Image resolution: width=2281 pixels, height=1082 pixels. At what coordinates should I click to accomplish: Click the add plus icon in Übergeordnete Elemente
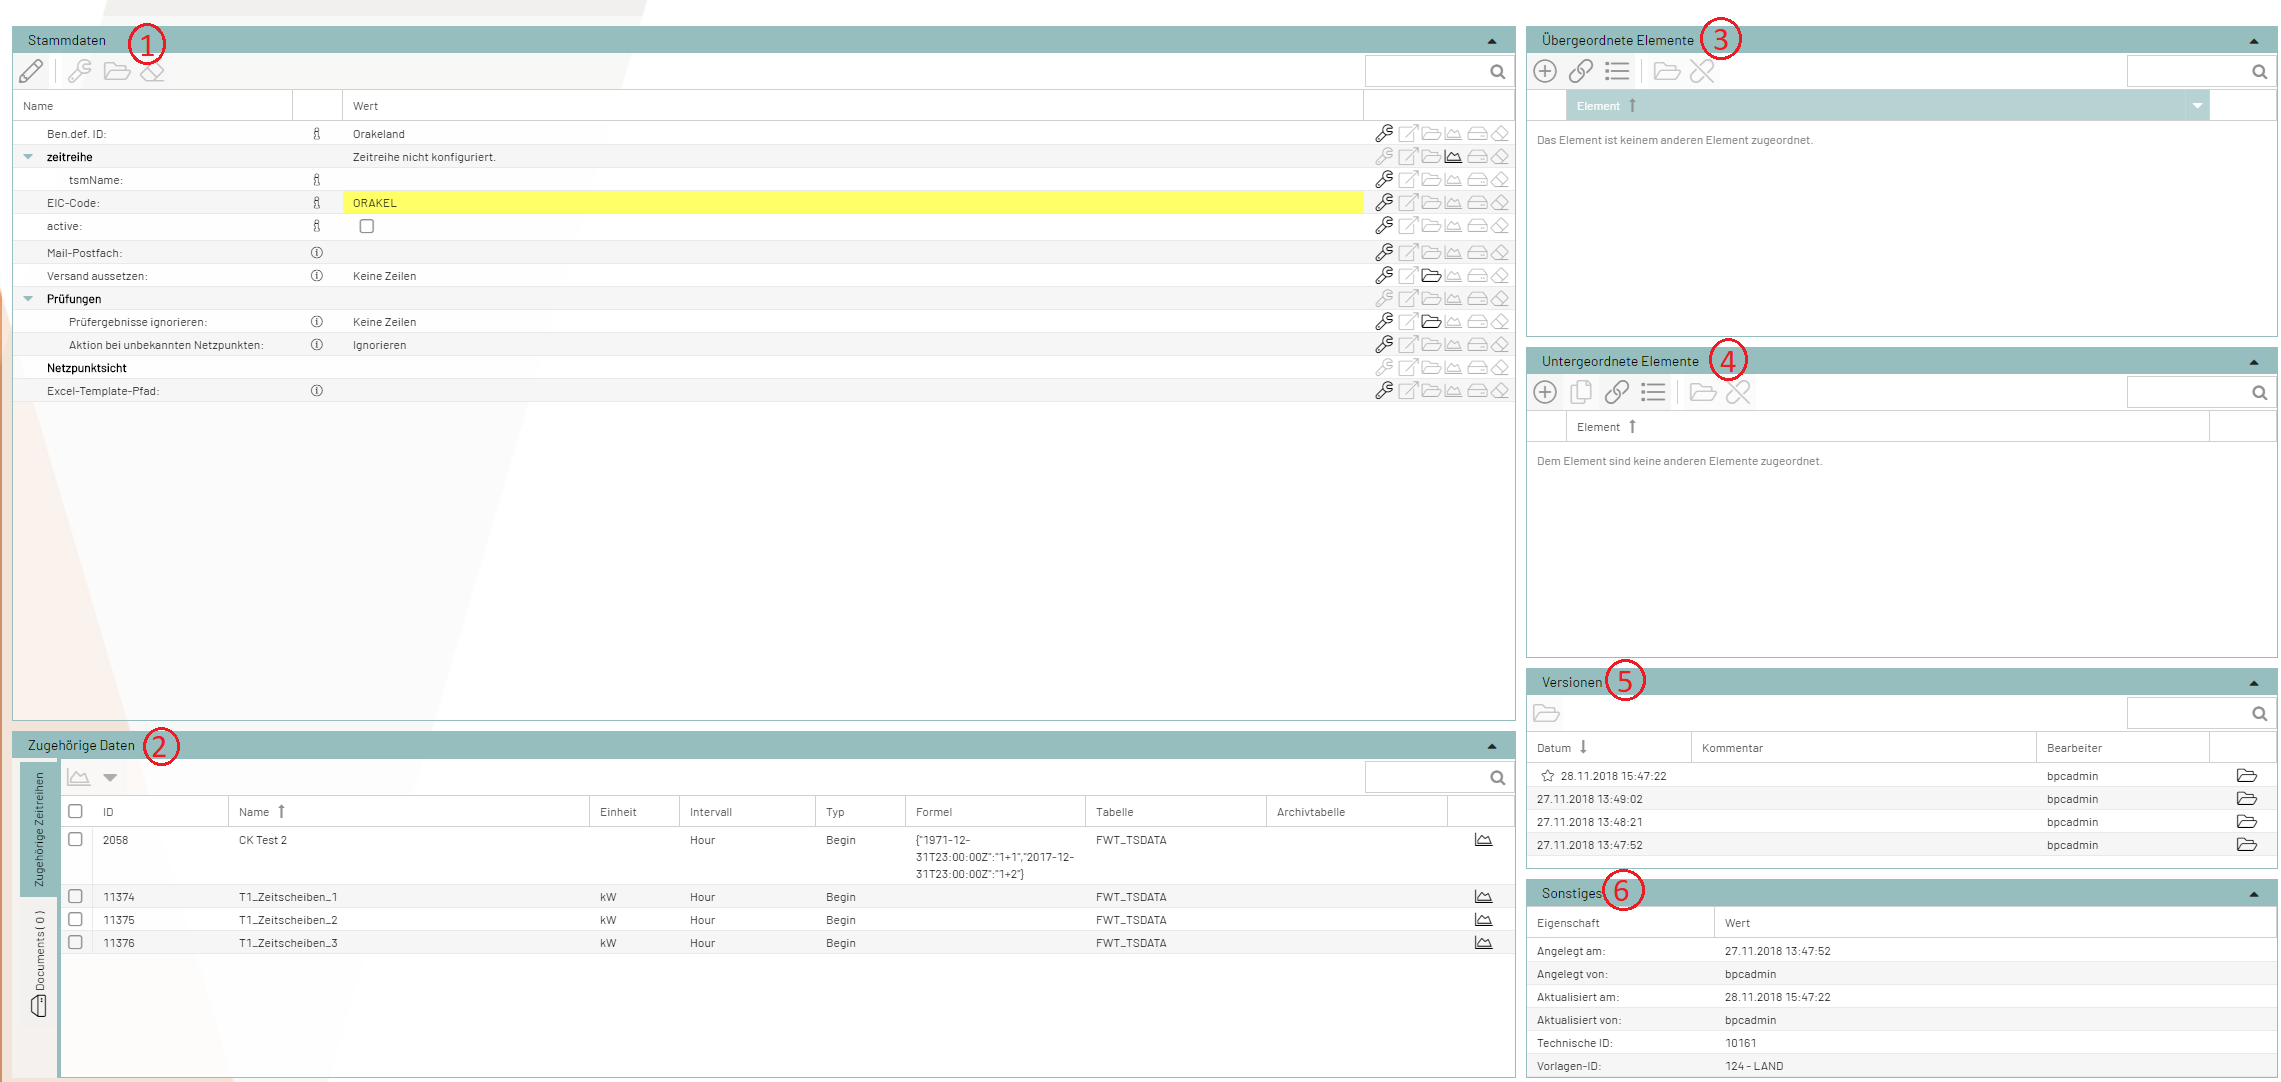pyautogui.click(x=1545, y=71)
